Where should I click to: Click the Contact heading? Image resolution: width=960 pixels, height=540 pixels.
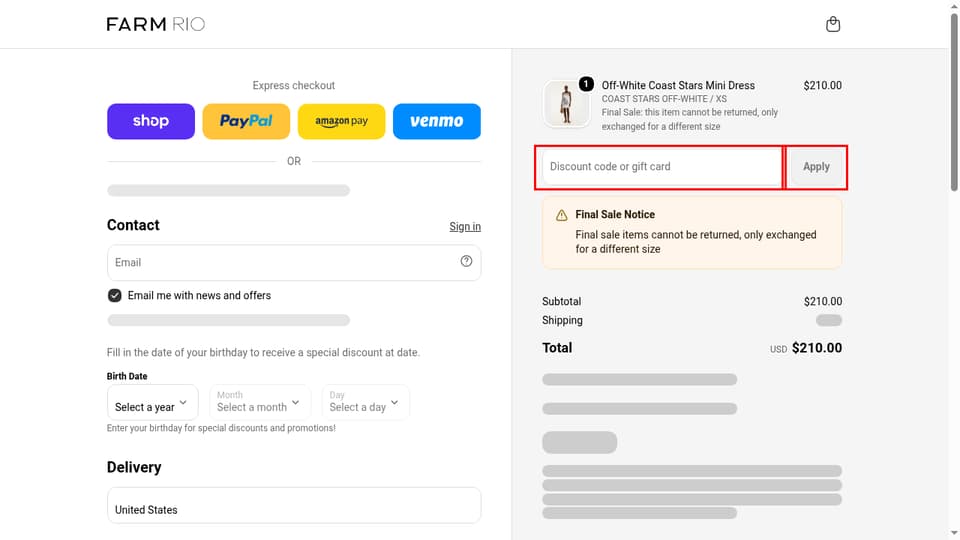(133, 225)
